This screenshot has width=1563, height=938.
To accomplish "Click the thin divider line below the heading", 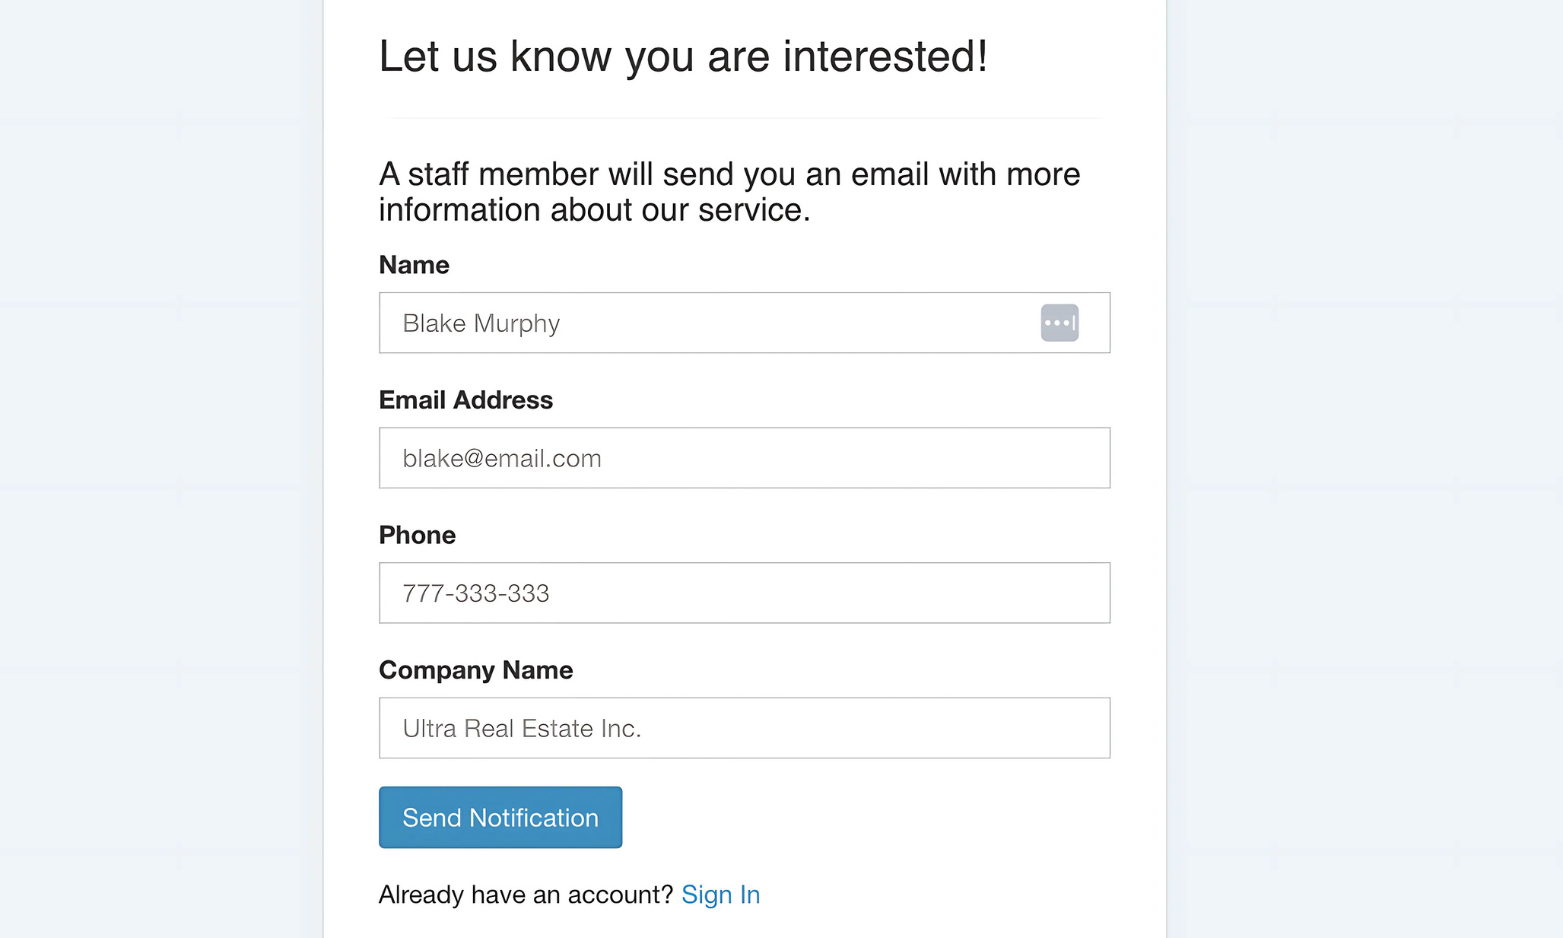I will click(740, 118).
